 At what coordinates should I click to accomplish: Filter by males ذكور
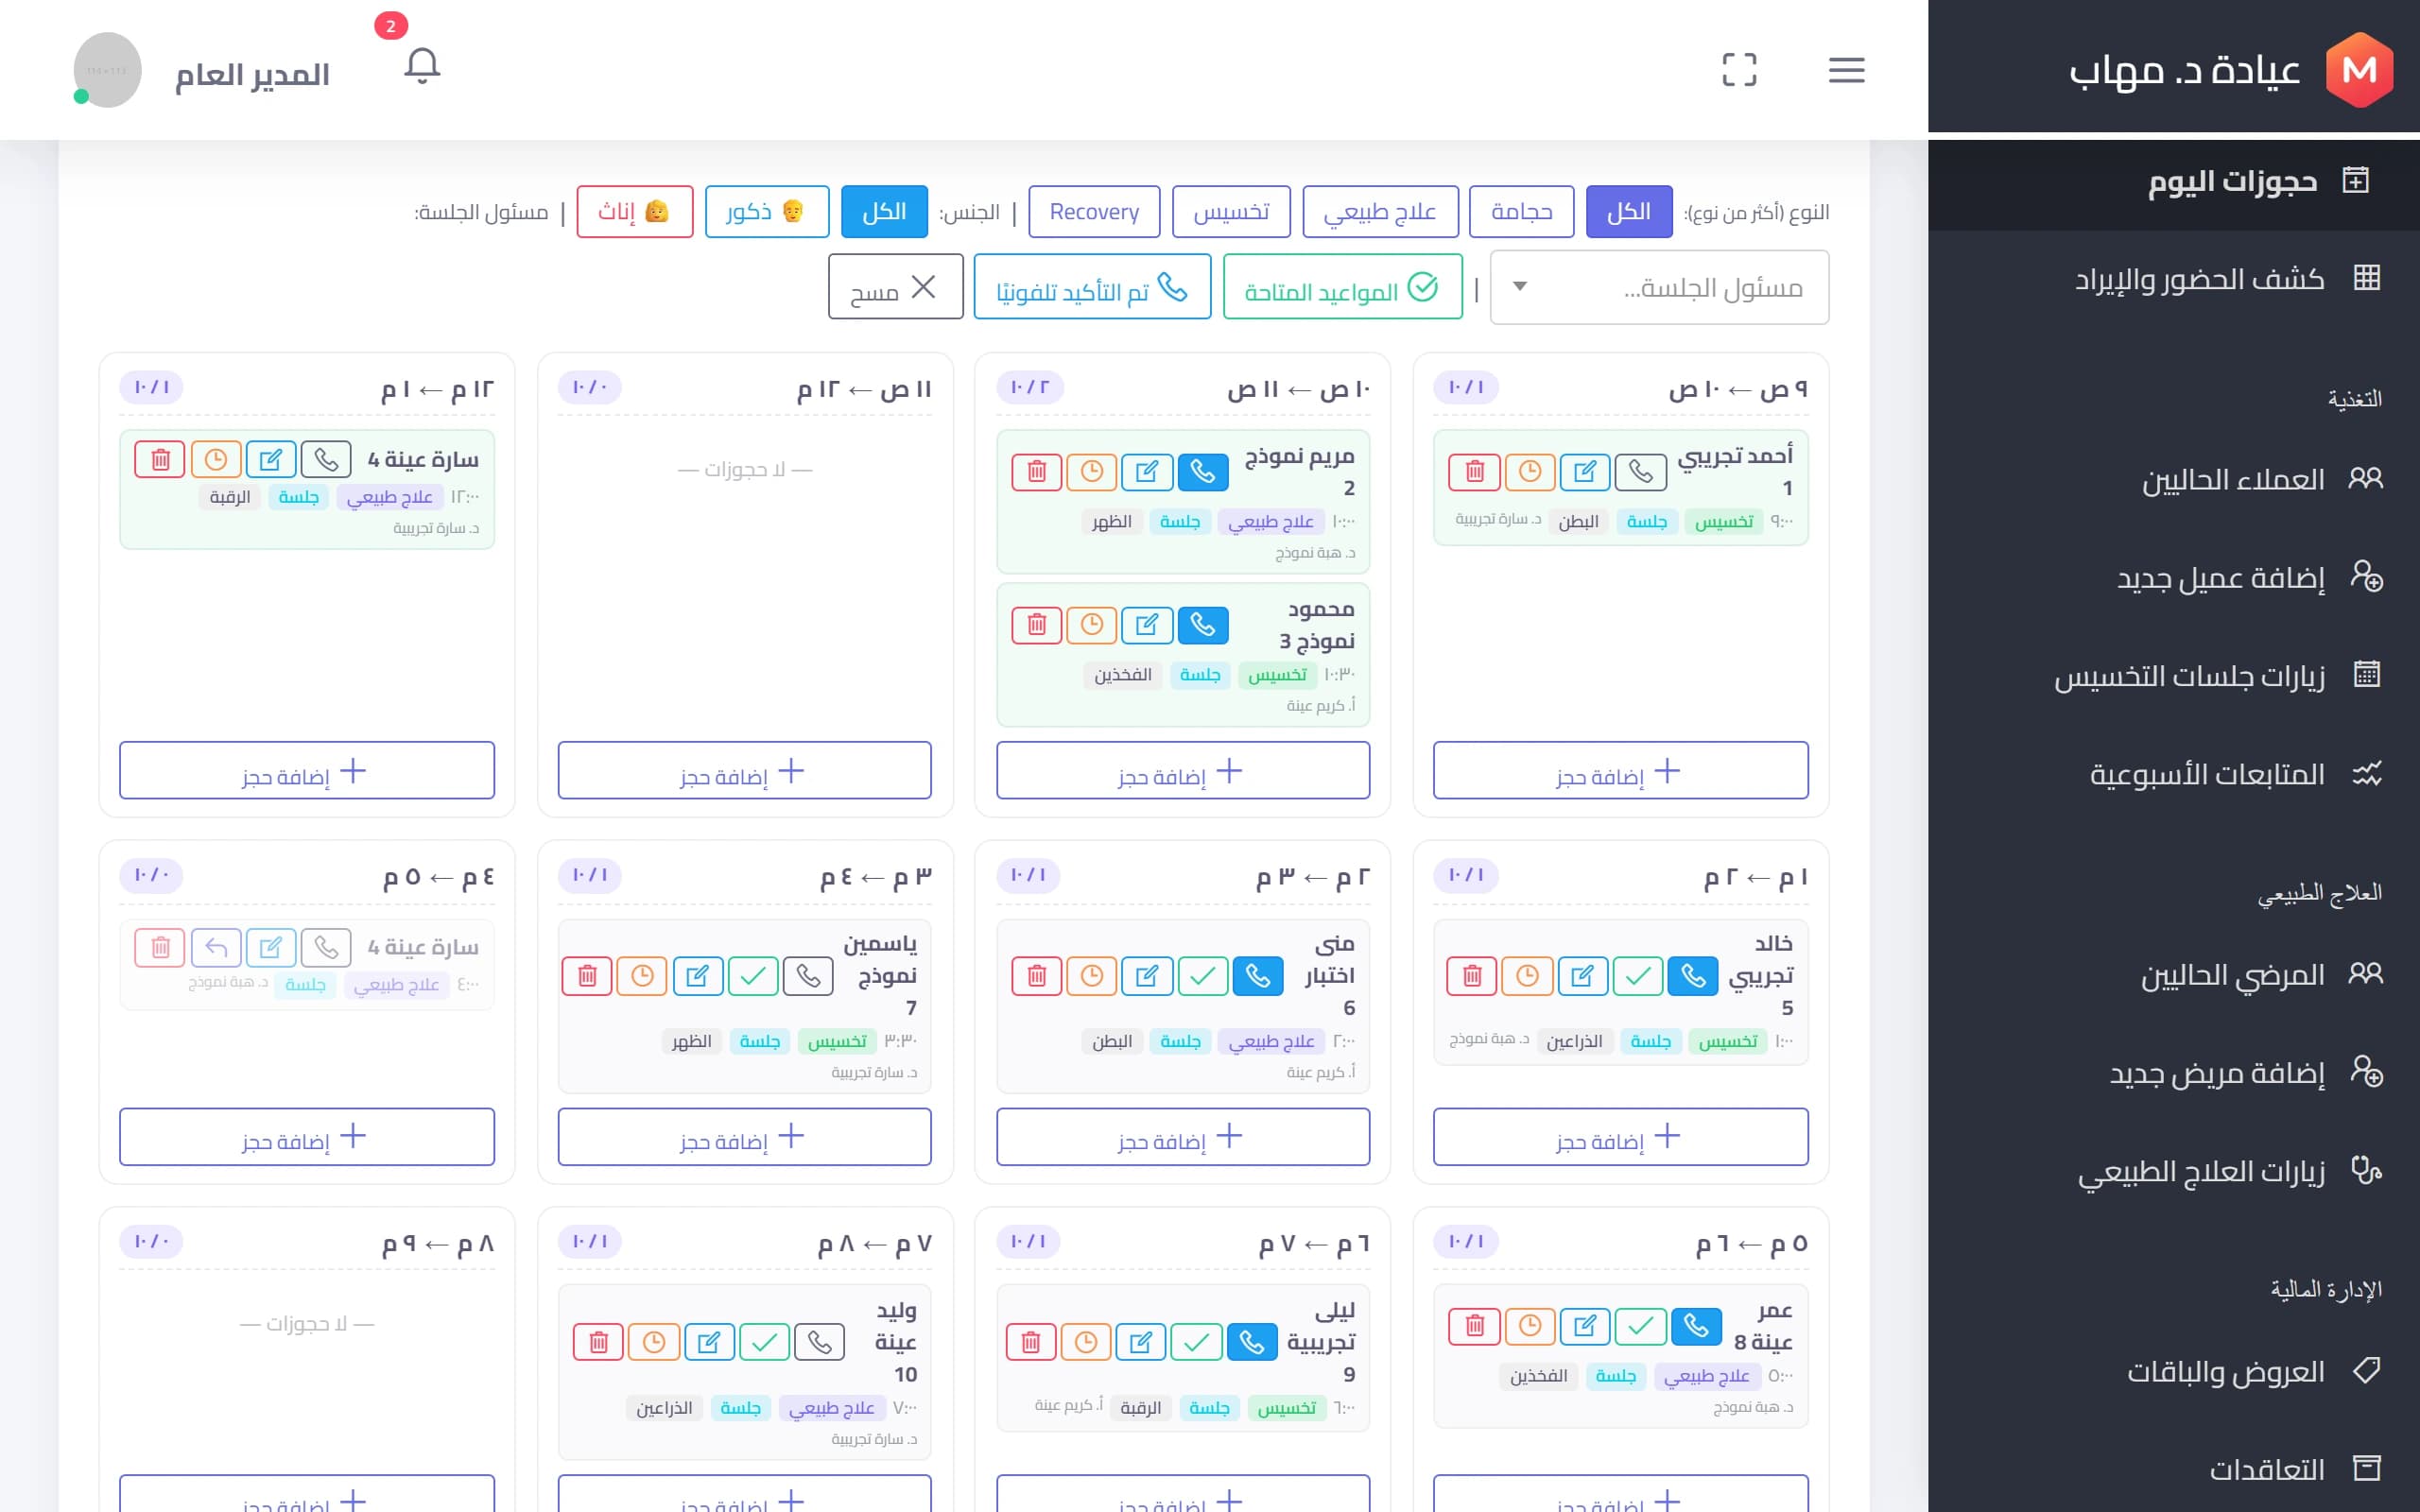click(767, 212)
